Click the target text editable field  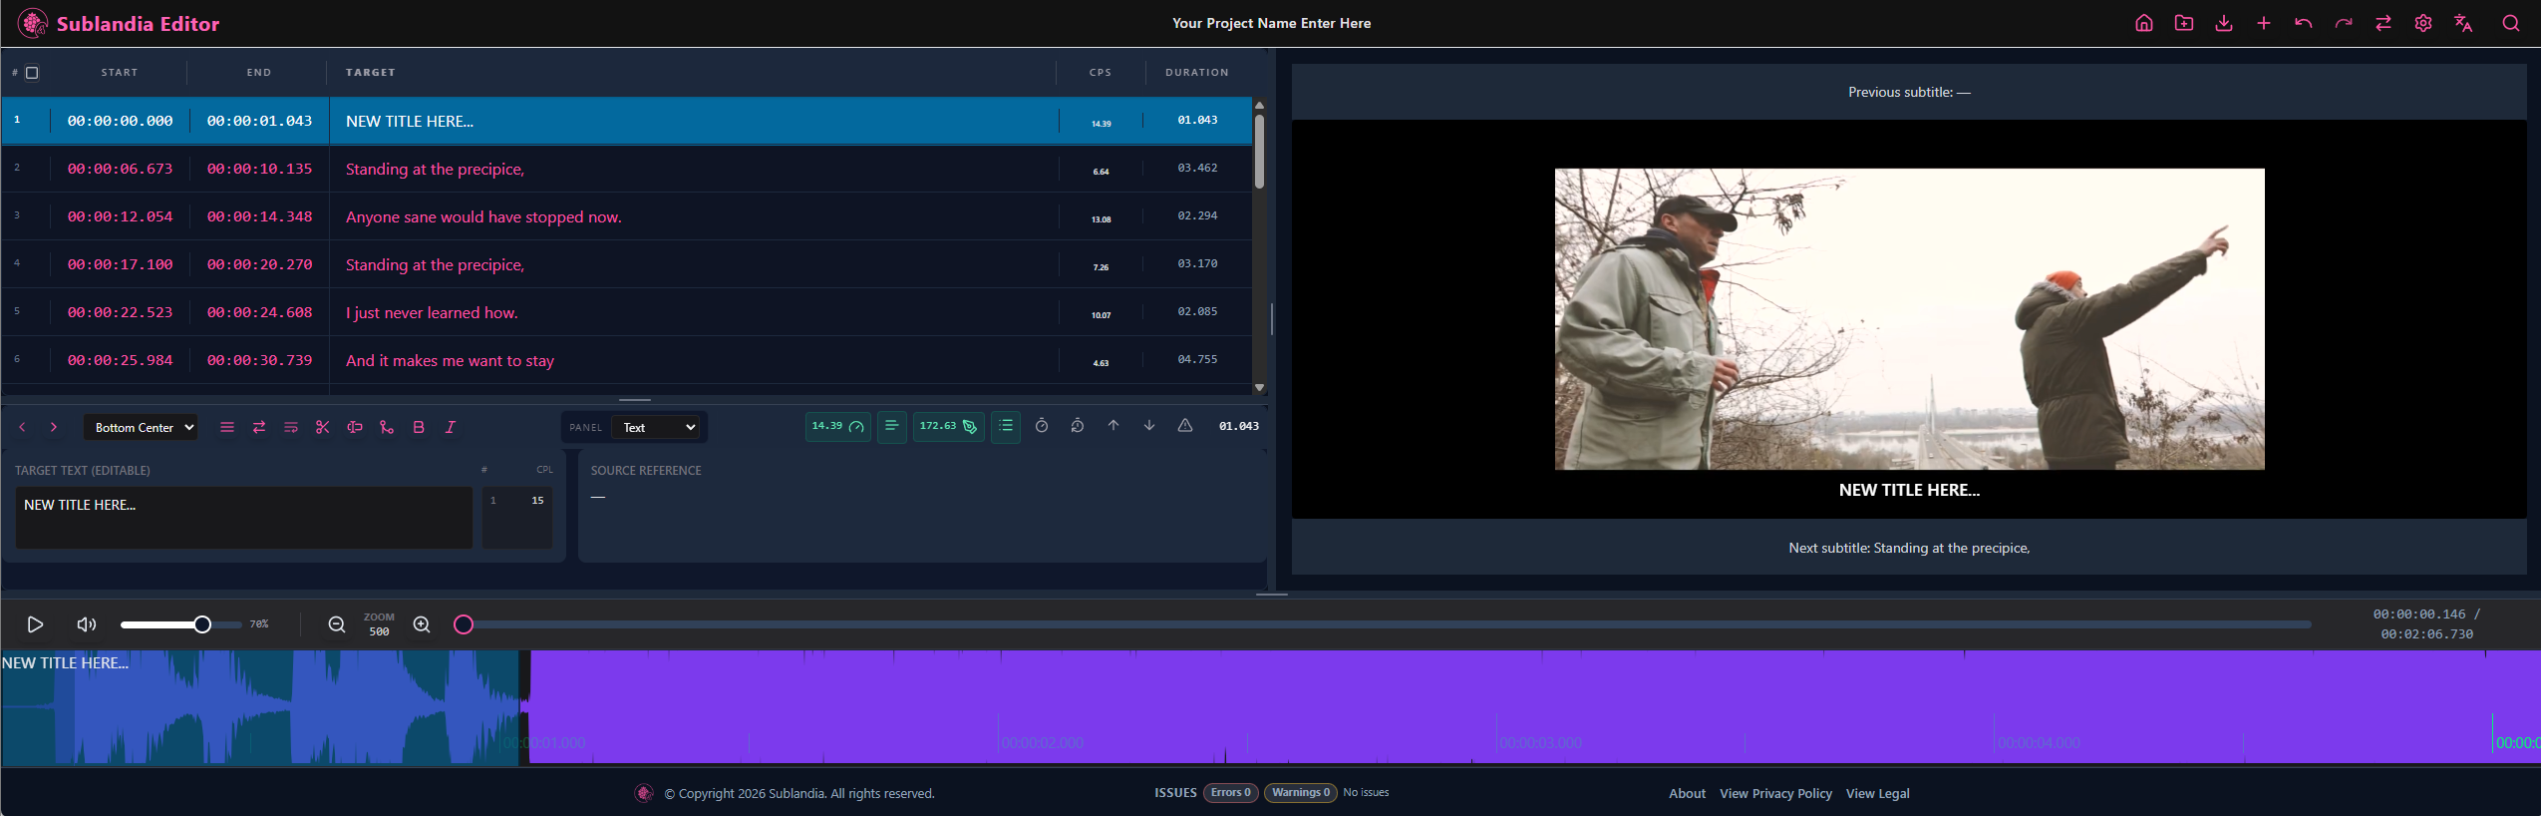click(244, 517)
